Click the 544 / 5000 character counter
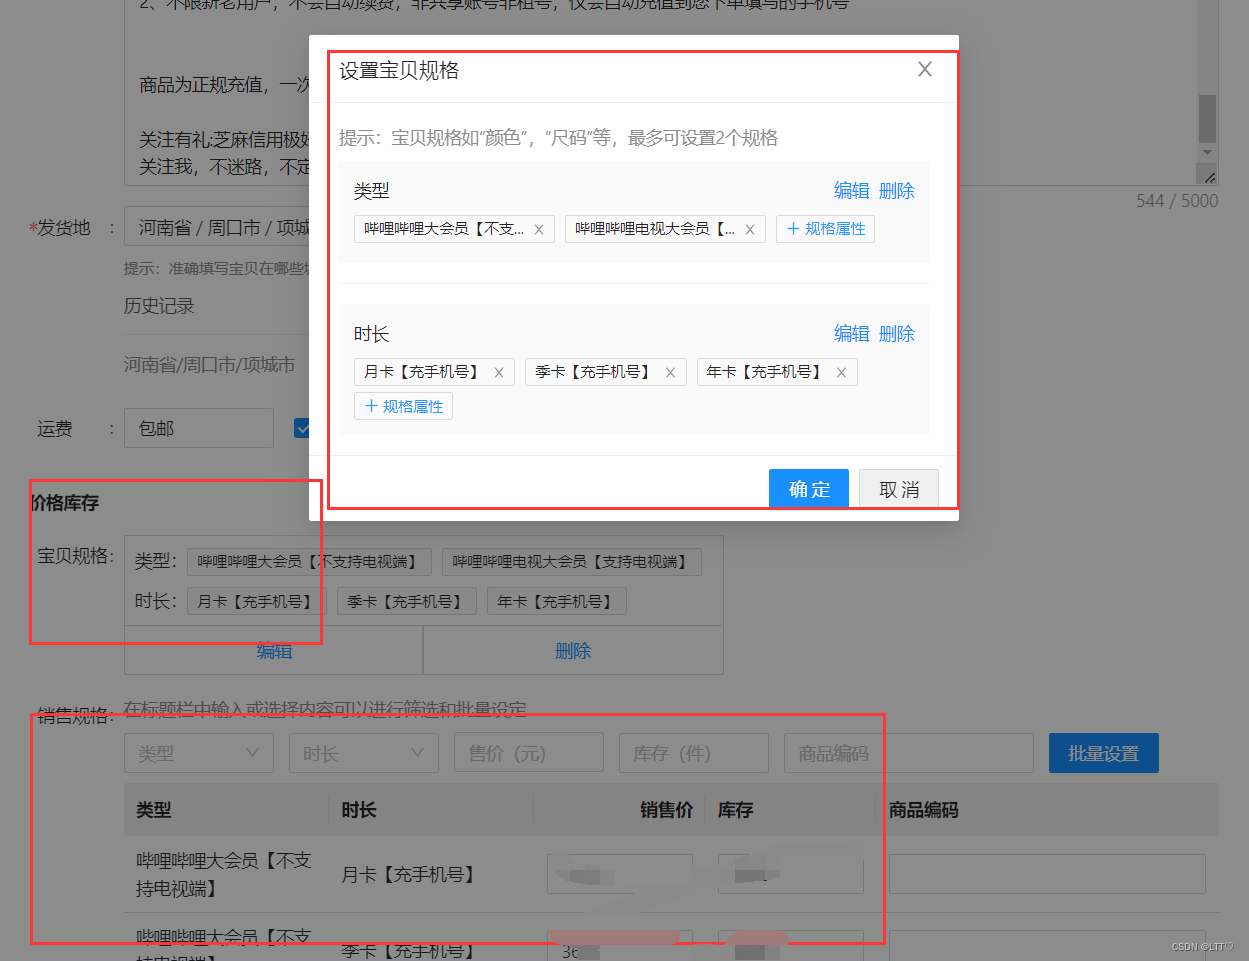Screen dimensions: 1249x961 click(1177, 201)
